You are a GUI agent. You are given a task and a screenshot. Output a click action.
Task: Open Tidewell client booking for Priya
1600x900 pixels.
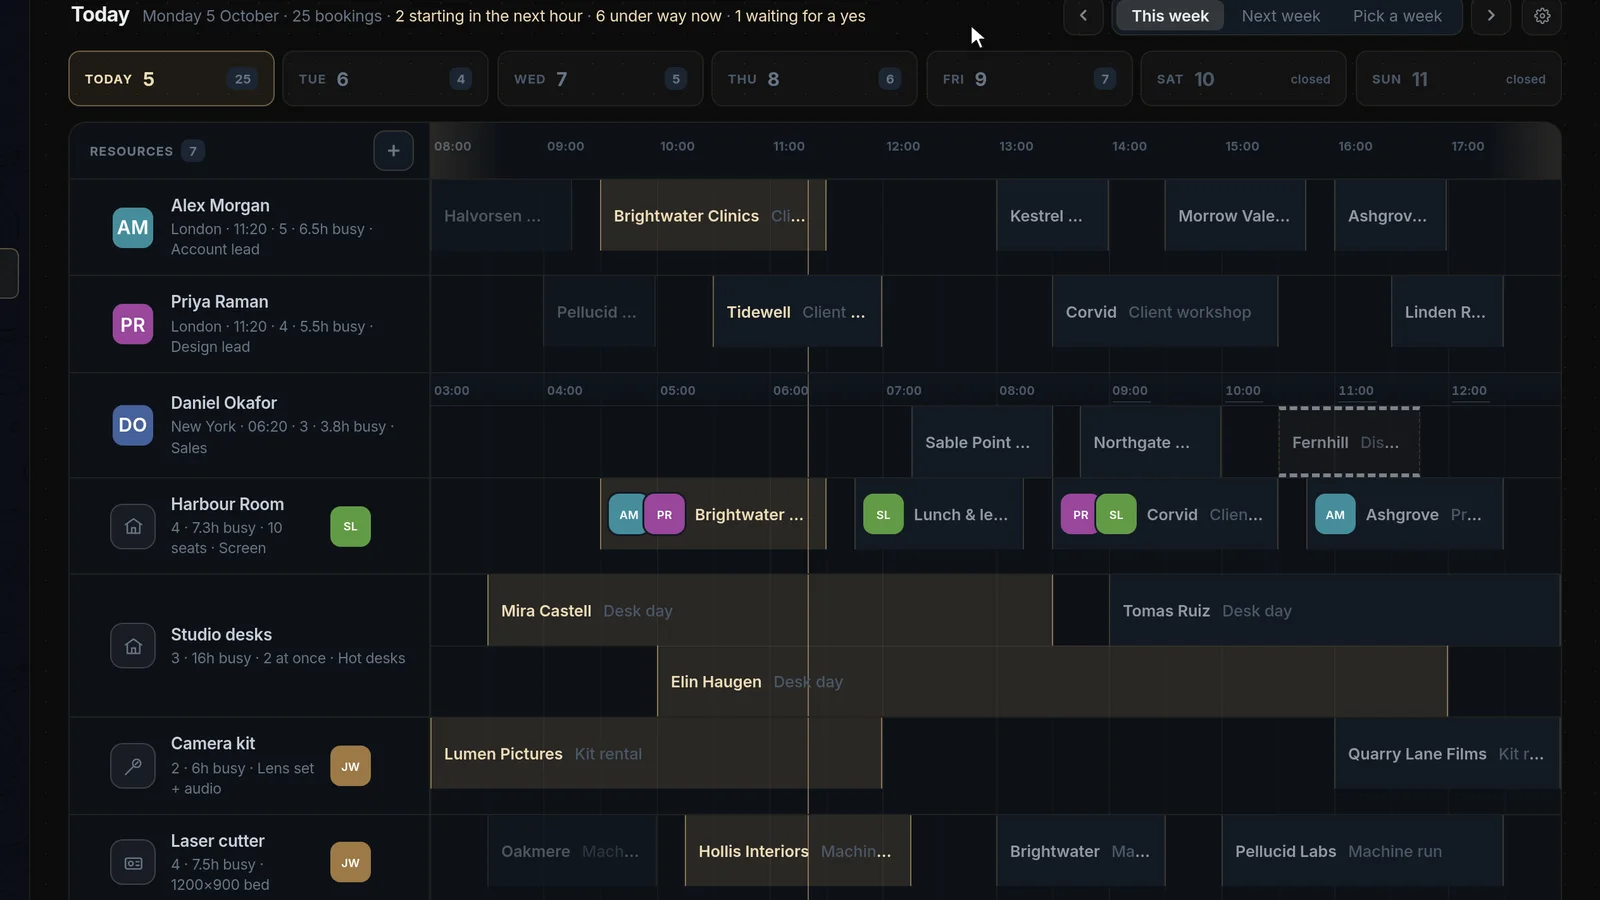pyautogui.click(x=797, y=312)
